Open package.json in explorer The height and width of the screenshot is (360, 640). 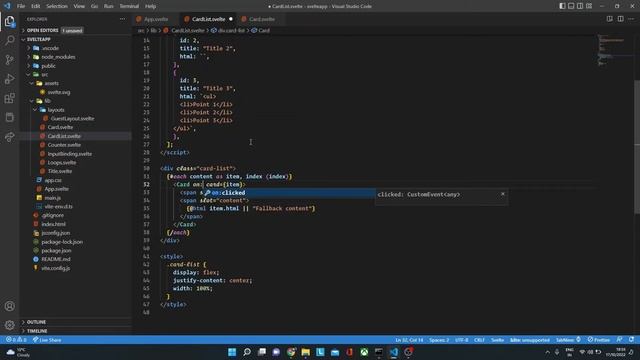(56, 251)
